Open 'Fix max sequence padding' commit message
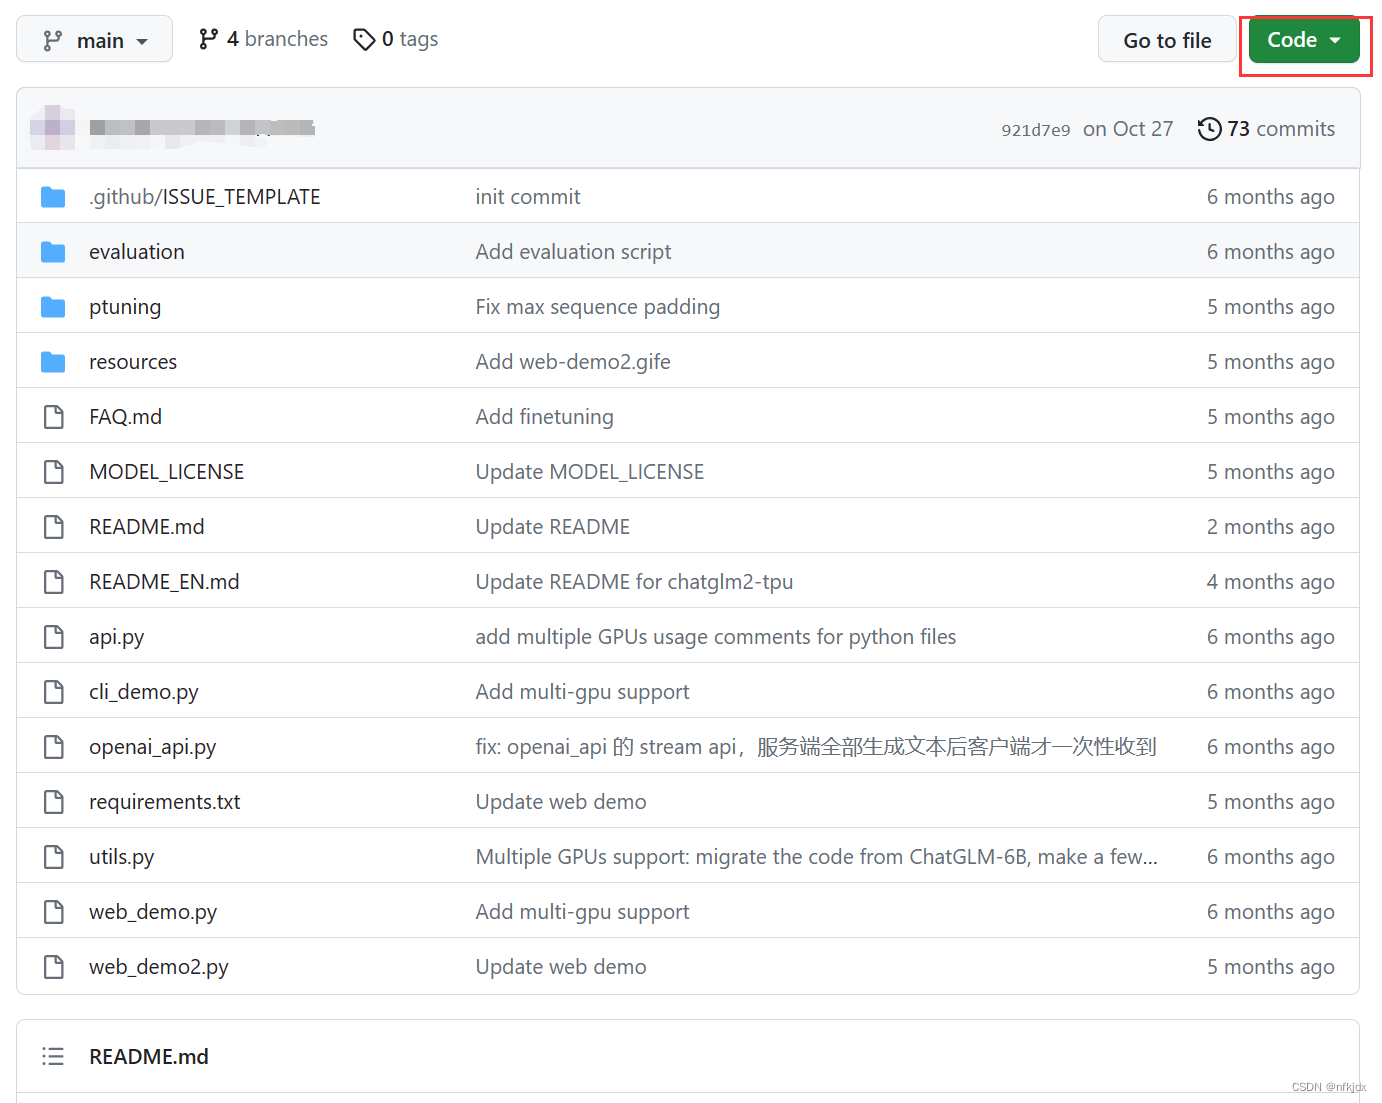Screen dimensions: 1382x1103 [x=598, y=307]
